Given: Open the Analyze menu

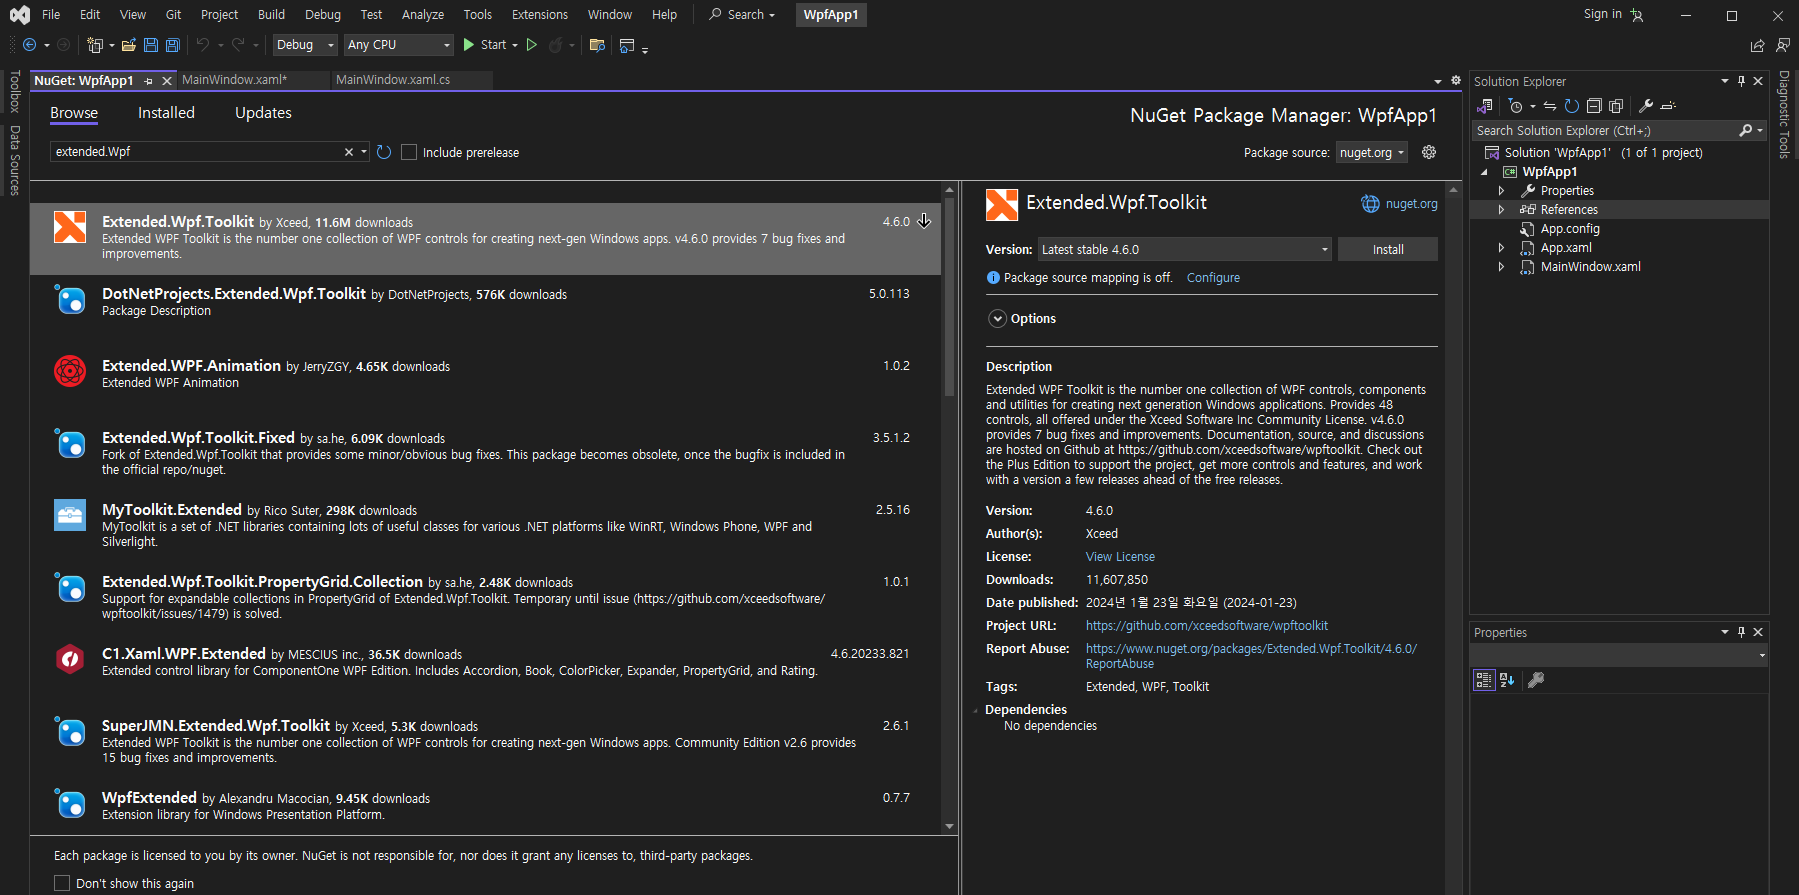Looking at the screenshot, I should pyautogui.click(x=423, y=15).
